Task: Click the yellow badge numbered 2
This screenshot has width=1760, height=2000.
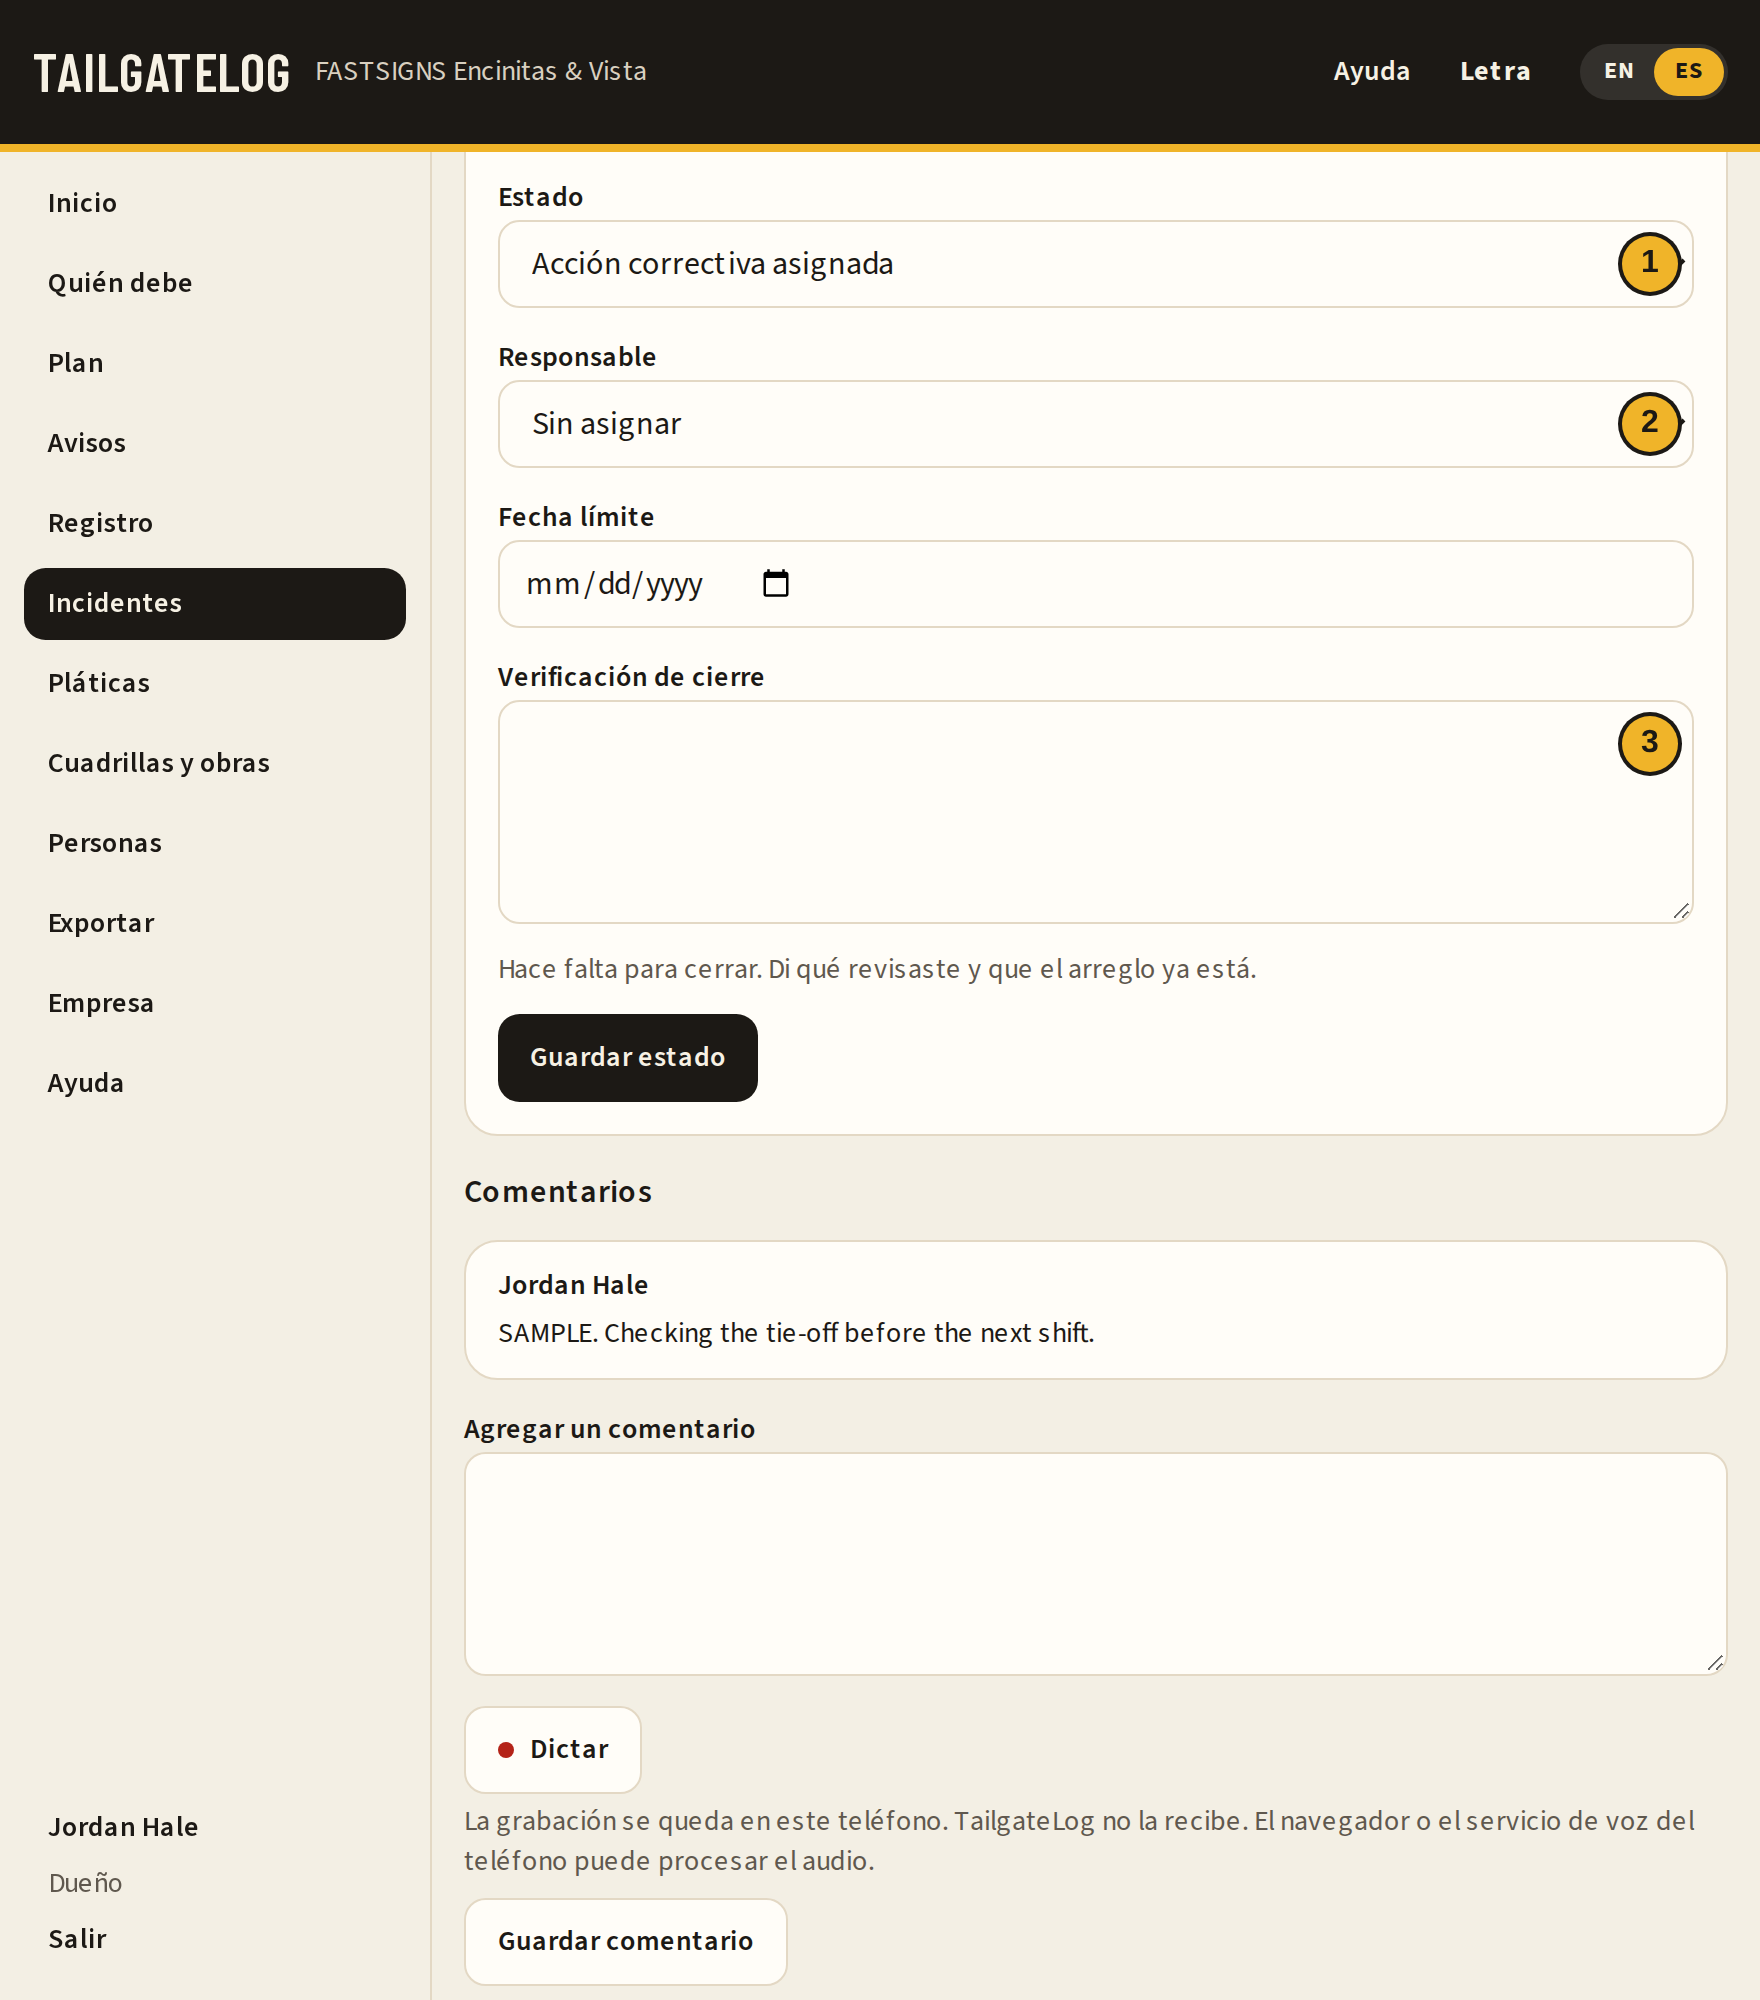Action: (1649, 423)
